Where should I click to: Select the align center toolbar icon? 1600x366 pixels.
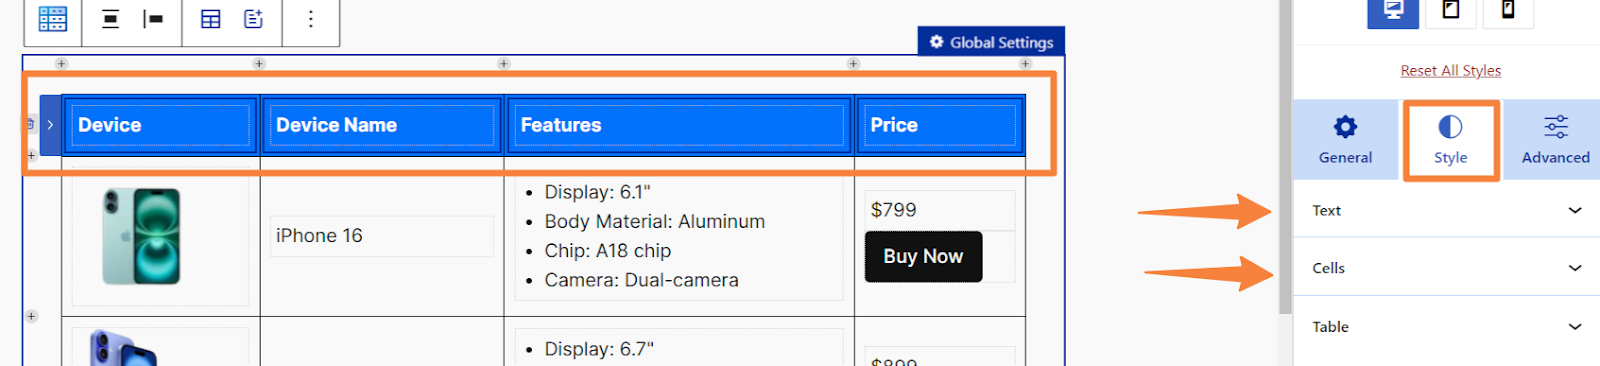coord(111,19)
